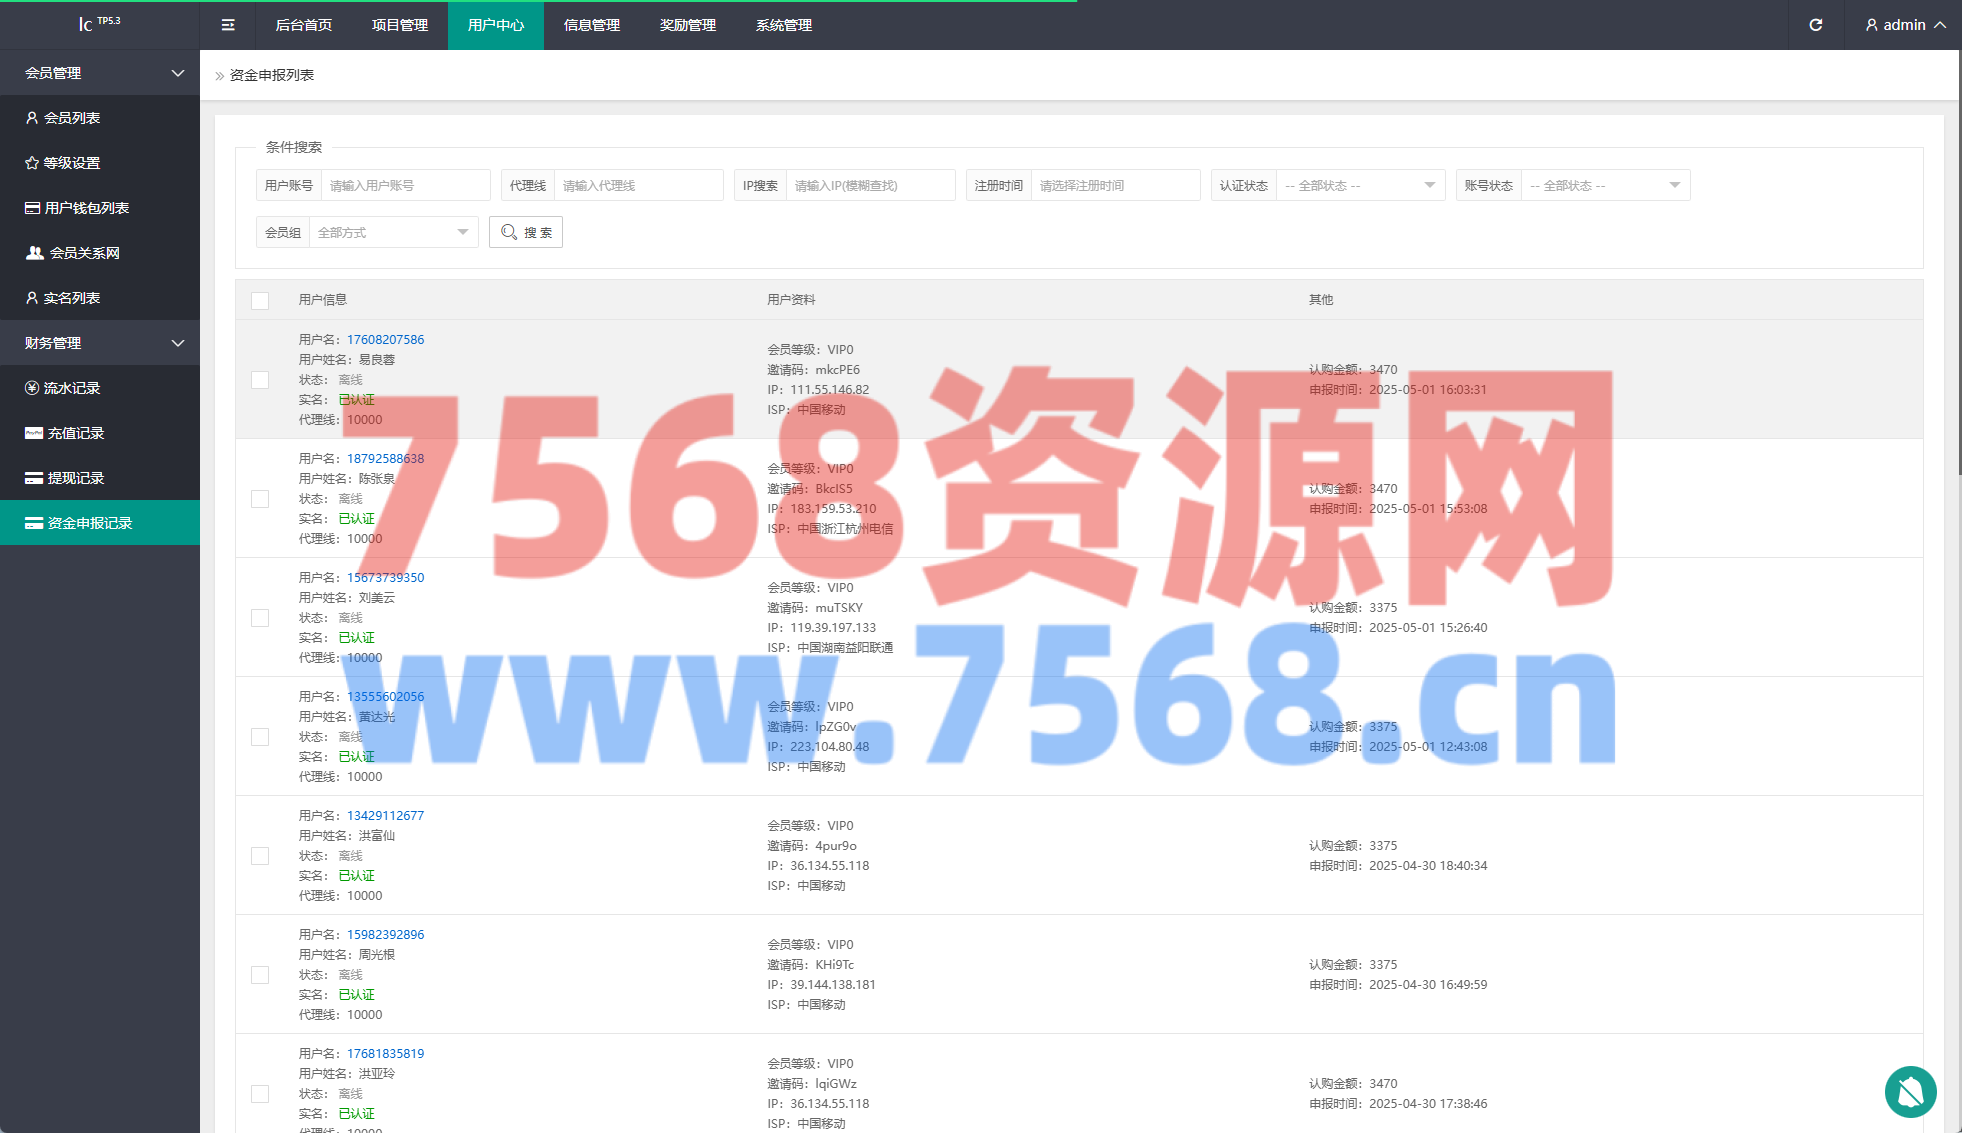Open 会员列表 sidebar item
The width and height of the screenshot is (1962, 1133).
point(72,118)
